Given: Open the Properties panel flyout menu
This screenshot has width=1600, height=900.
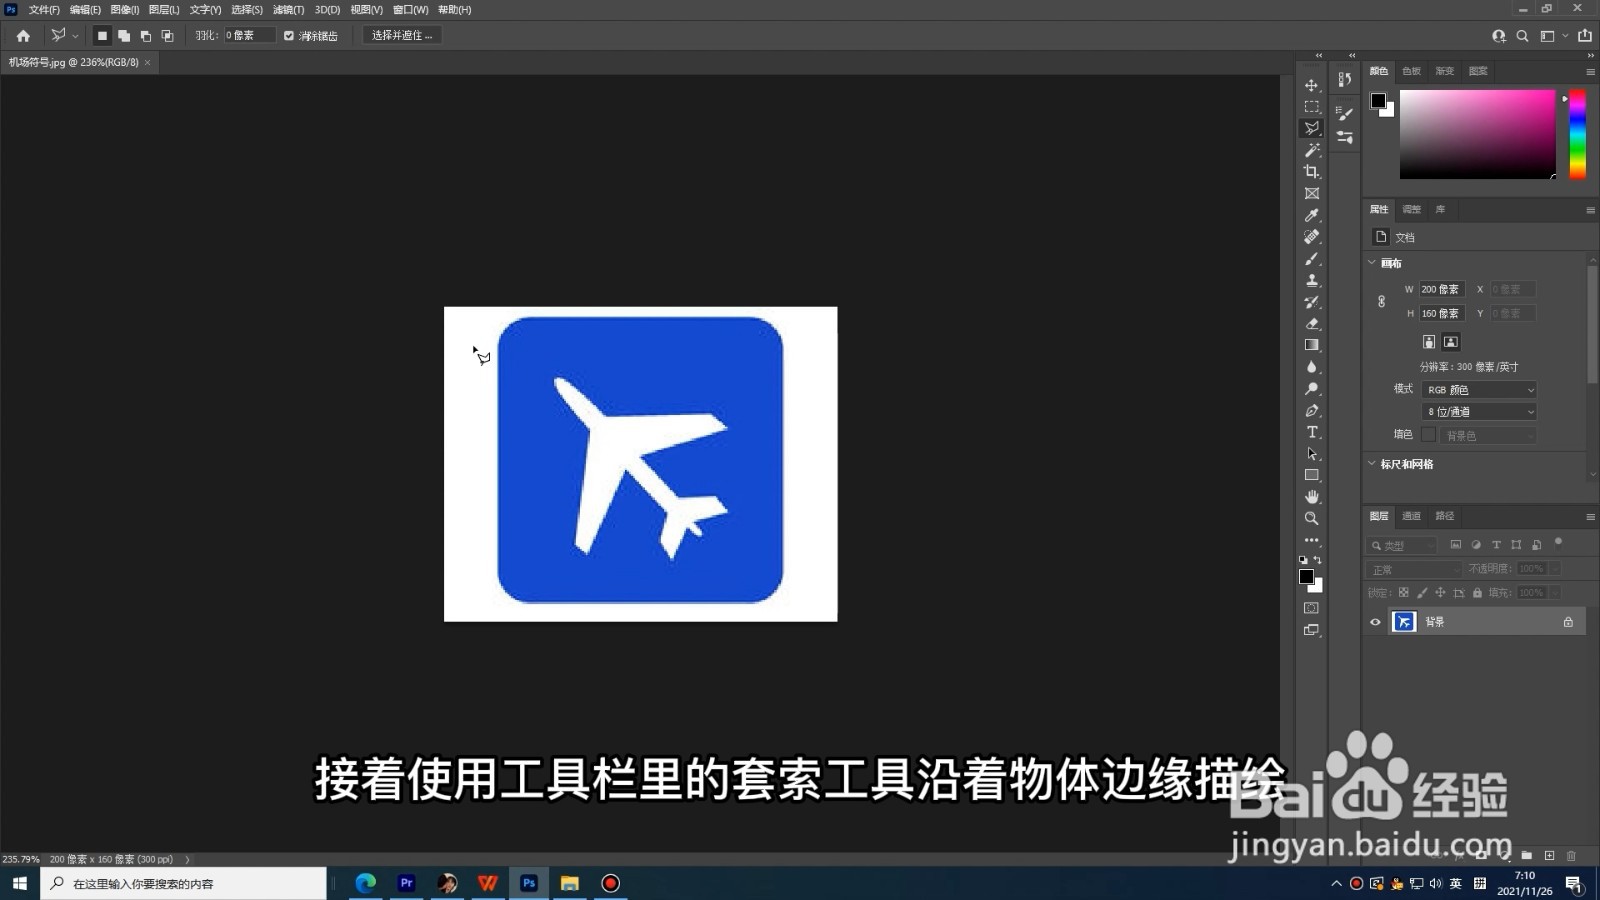Looking at the screenshot, I should [x=1590, y=210].
